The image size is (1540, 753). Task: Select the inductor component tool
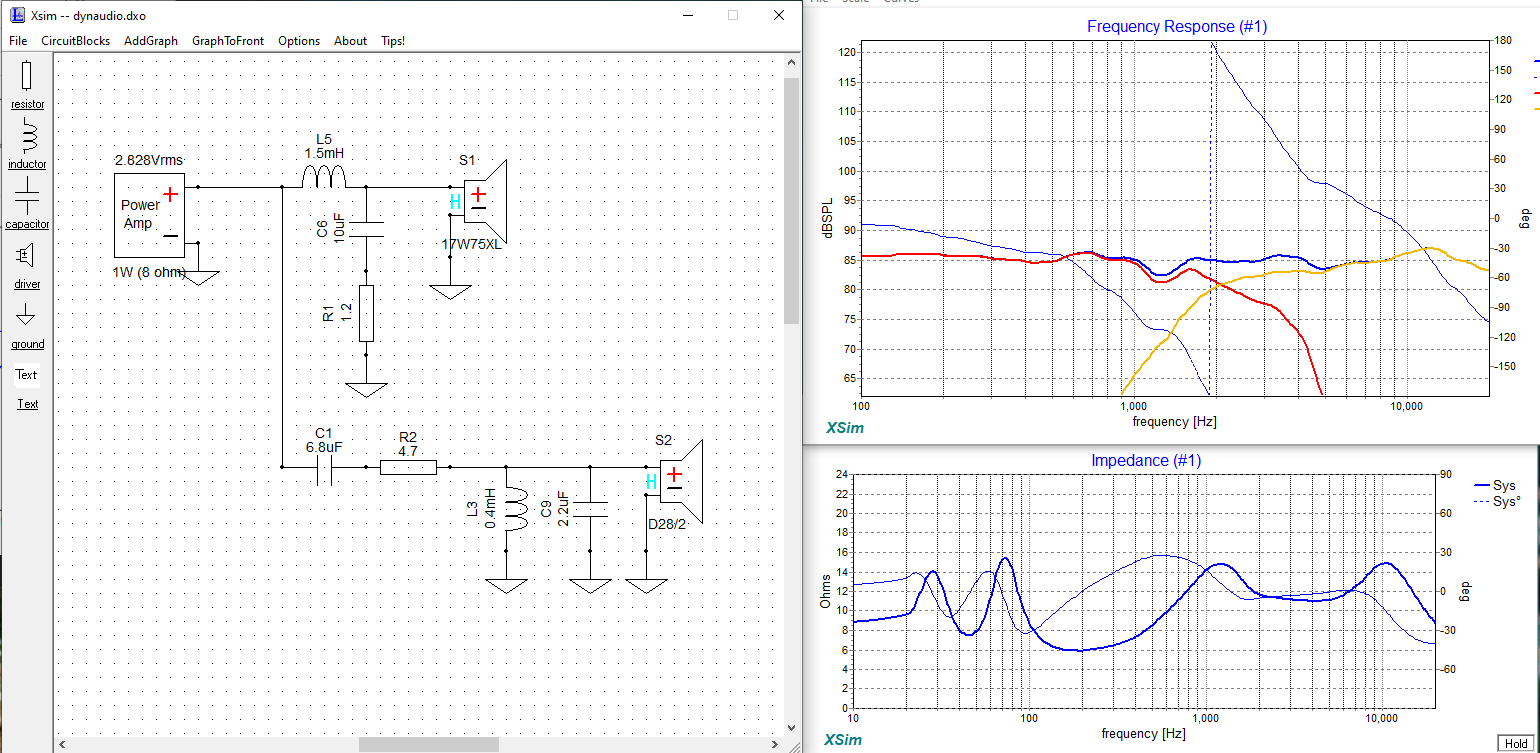27,145
